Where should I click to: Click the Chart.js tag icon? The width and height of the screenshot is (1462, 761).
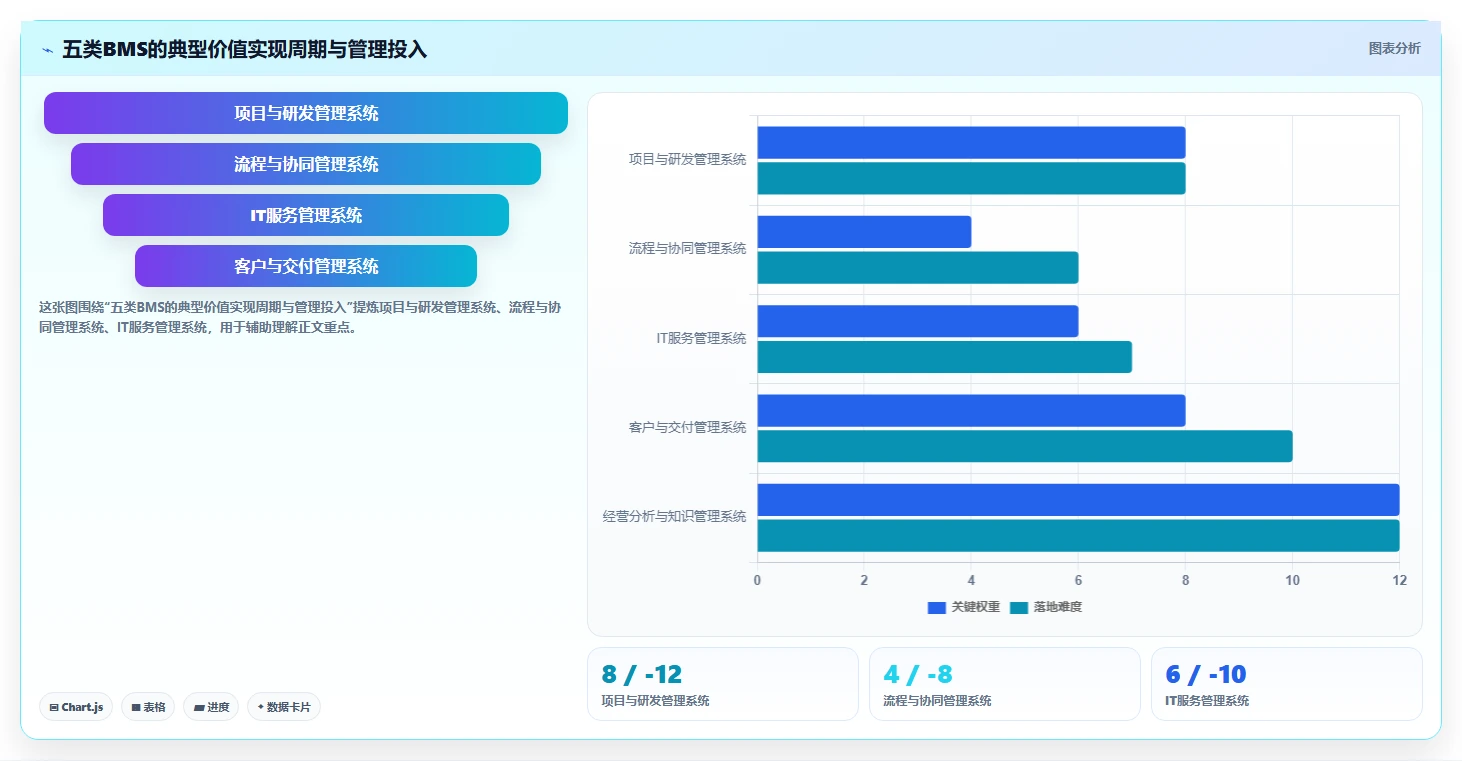(54, 707)
